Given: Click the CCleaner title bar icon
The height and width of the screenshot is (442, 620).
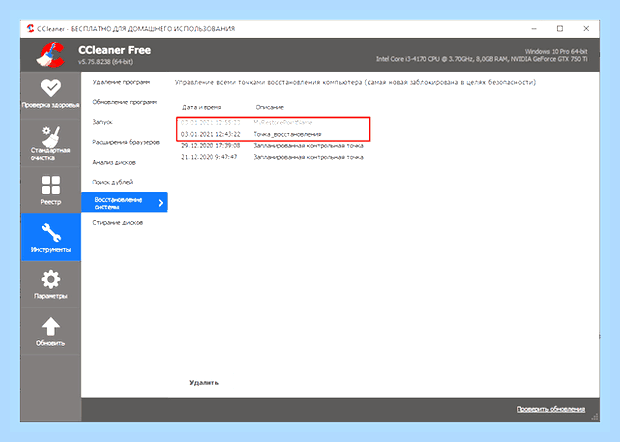Looking at the screenshot, I should 30,28.
